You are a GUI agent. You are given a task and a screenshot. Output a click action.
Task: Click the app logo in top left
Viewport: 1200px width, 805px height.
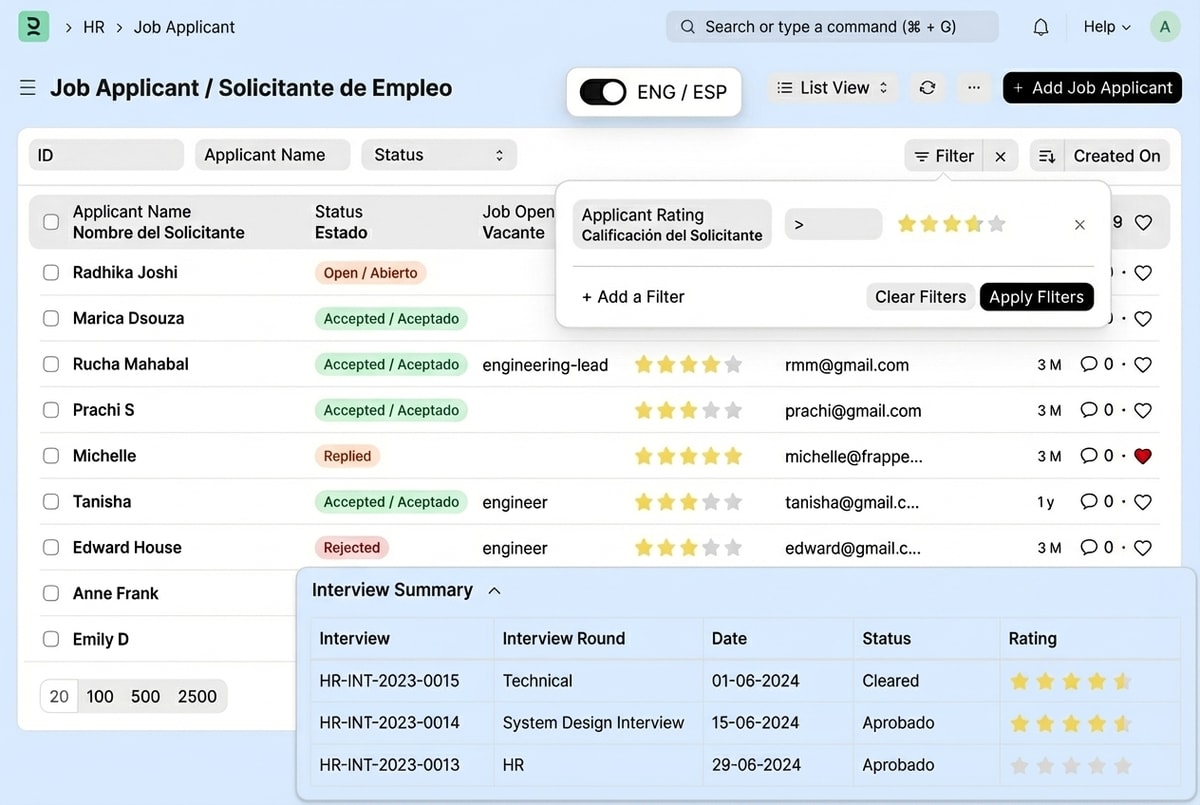tap(34, 27)
